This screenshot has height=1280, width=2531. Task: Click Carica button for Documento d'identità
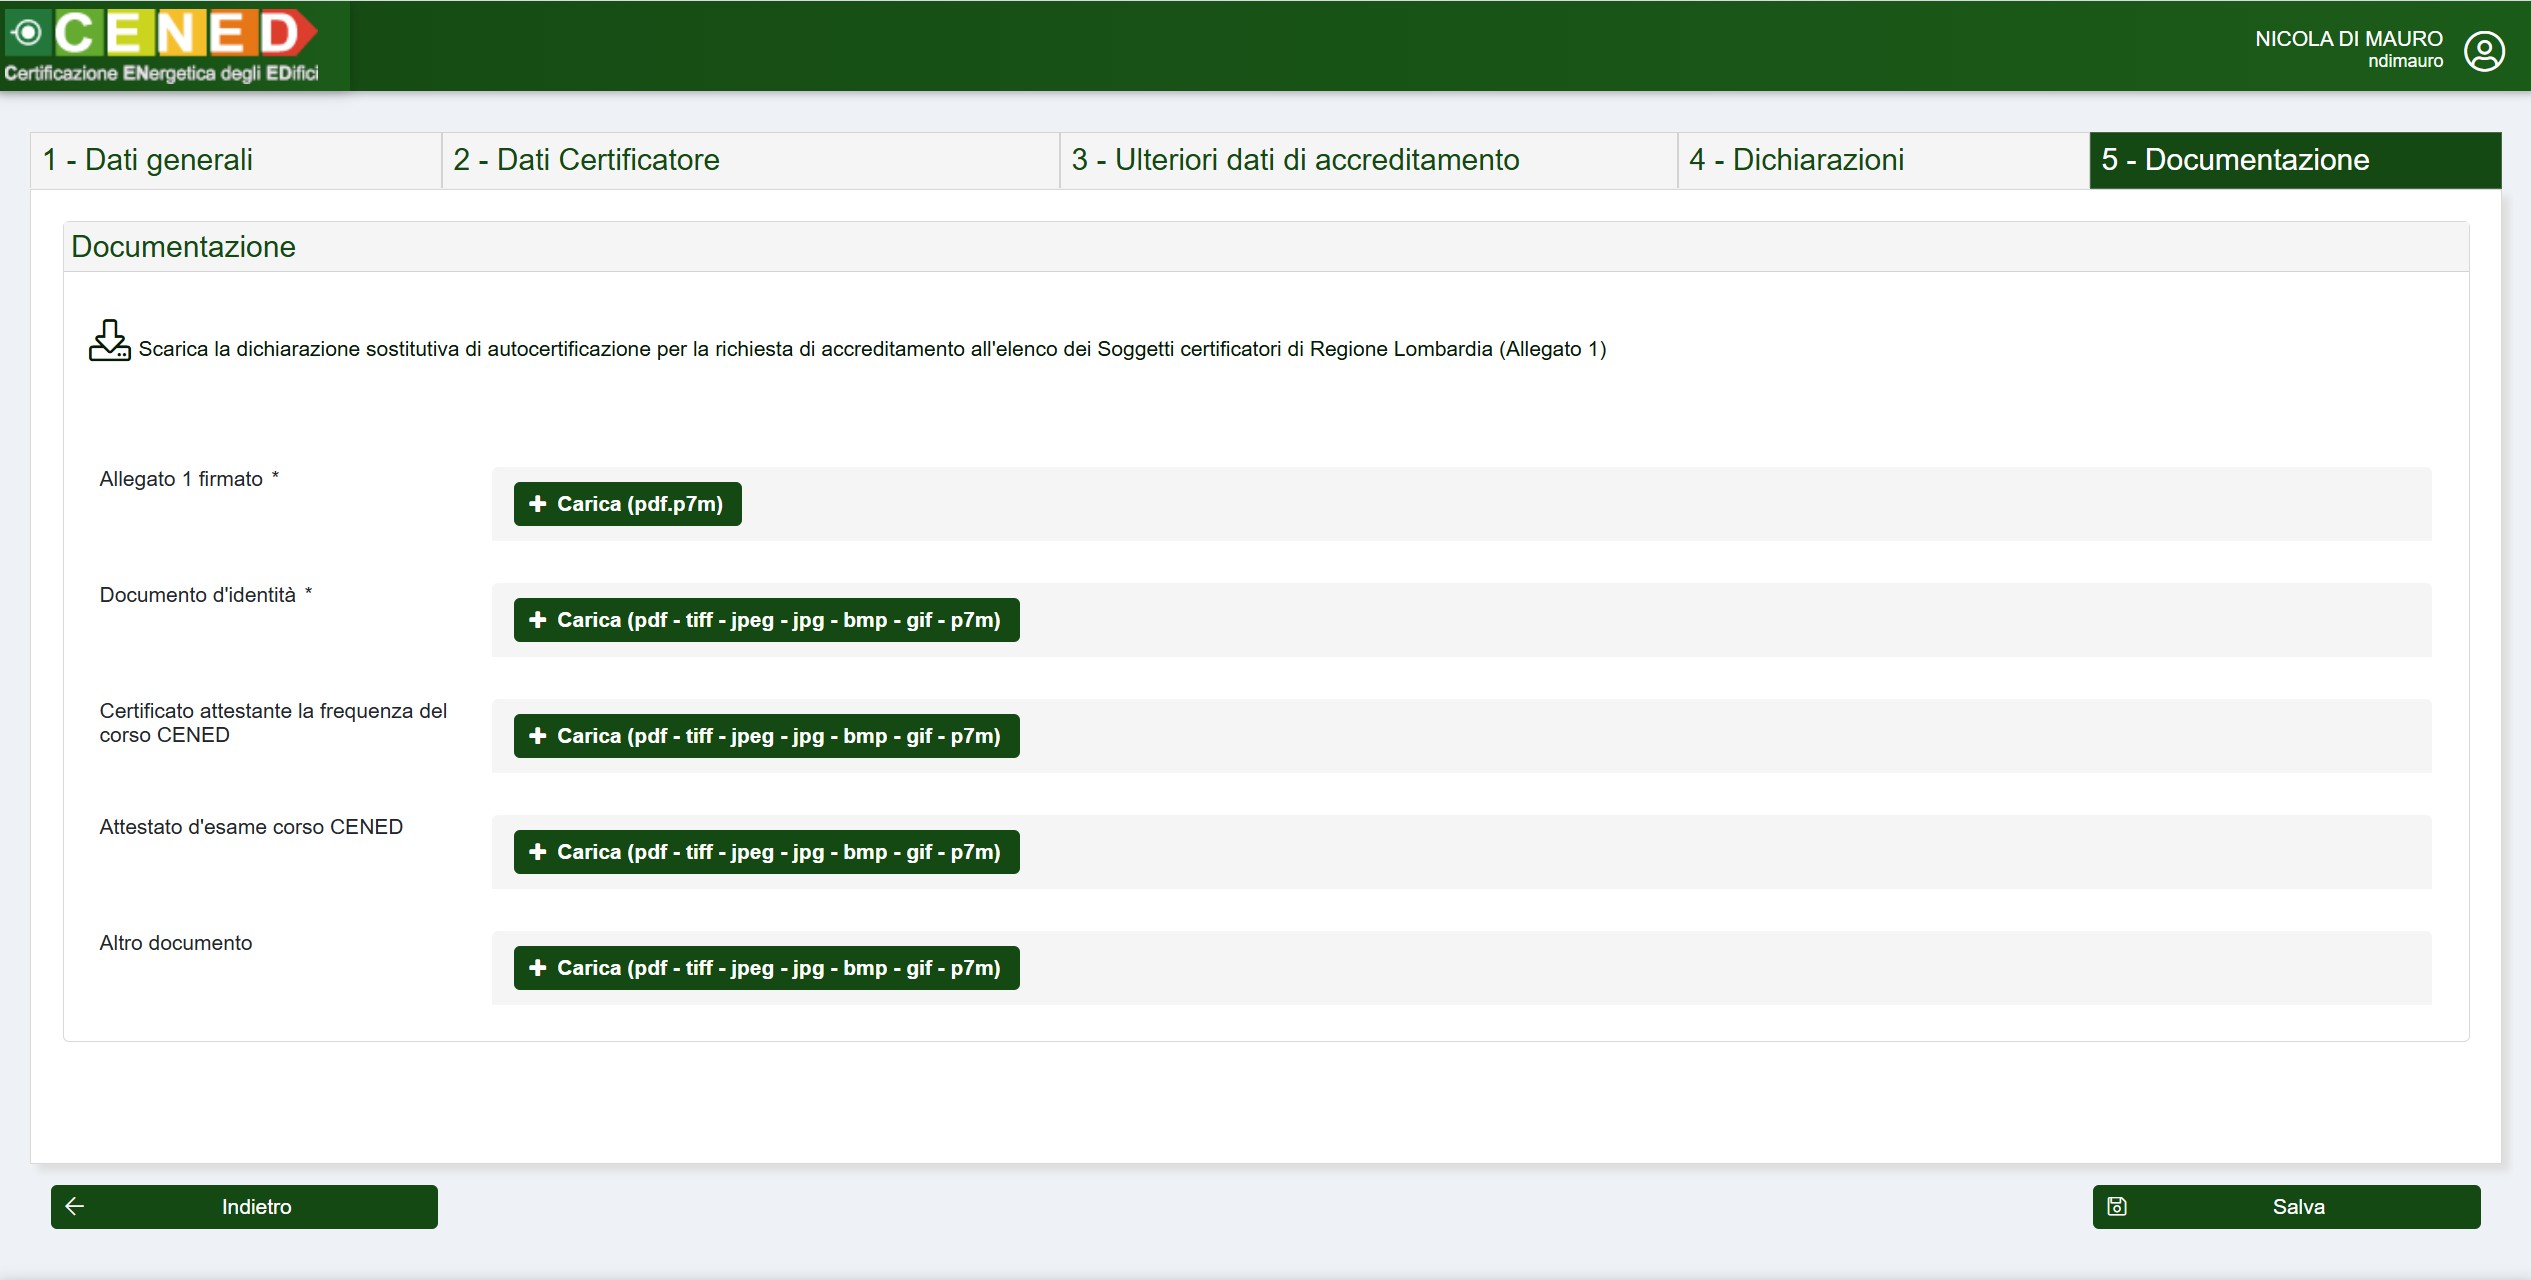point(767,620)
